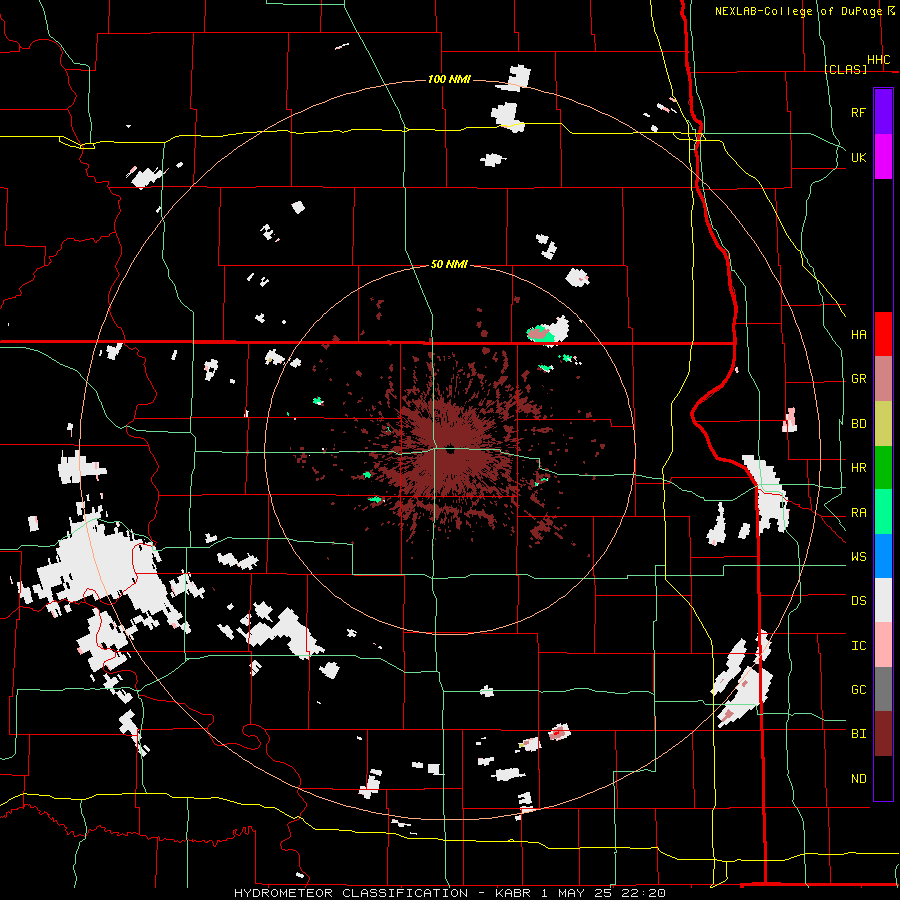The image size is (900, 900).
Task: Click the [CLAS] legend header text
Action: pos(845,69)
